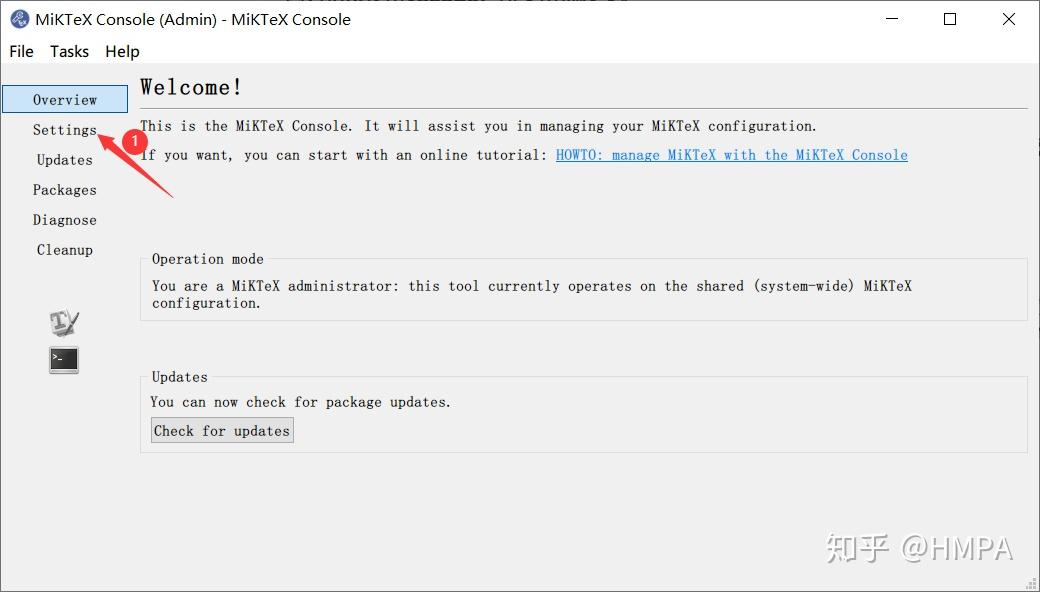The height and width of the screenshot is (592, 1040).
Task: Click the Welcome! heading text
Action: click(x=191, y=87)
